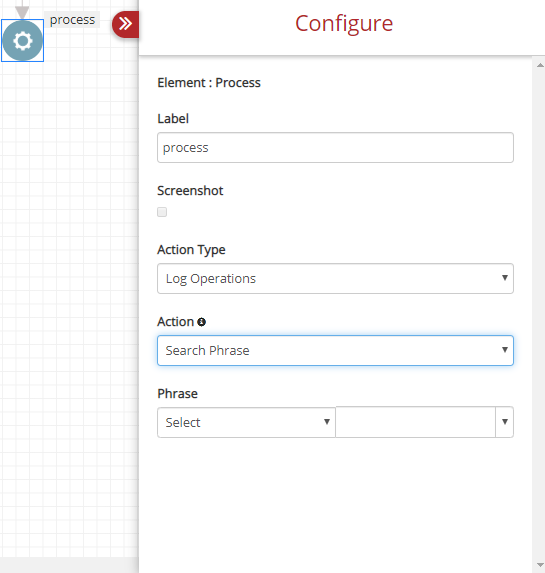The height and width of the screenshot is (573, 545).
Task: Click the process label on the canvas
Action: coord(72,20)
